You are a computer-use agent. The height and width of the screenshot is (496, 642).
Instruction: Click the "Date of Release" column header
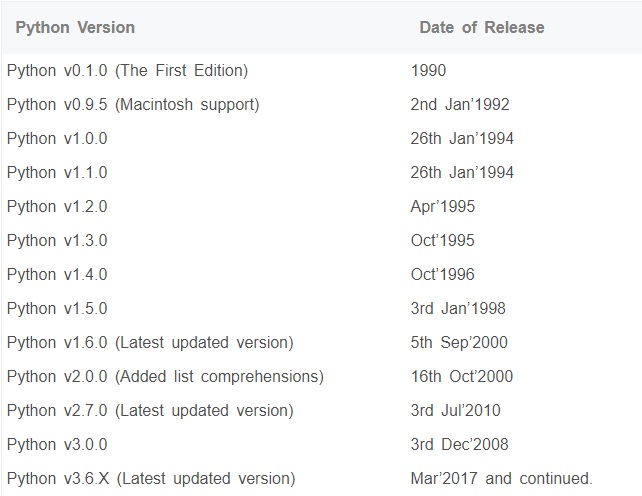pos(482,27)
